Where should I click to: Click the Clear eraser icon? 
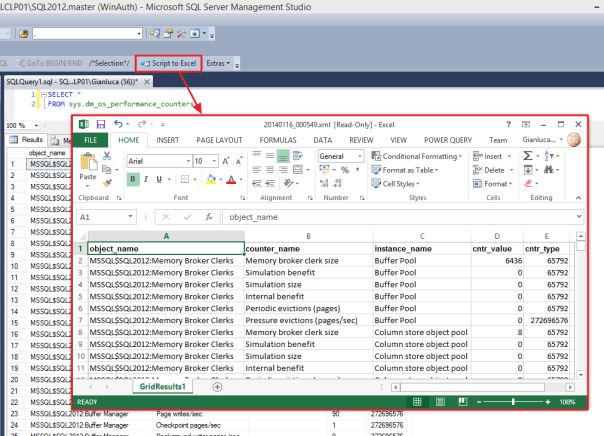point(528,183)
